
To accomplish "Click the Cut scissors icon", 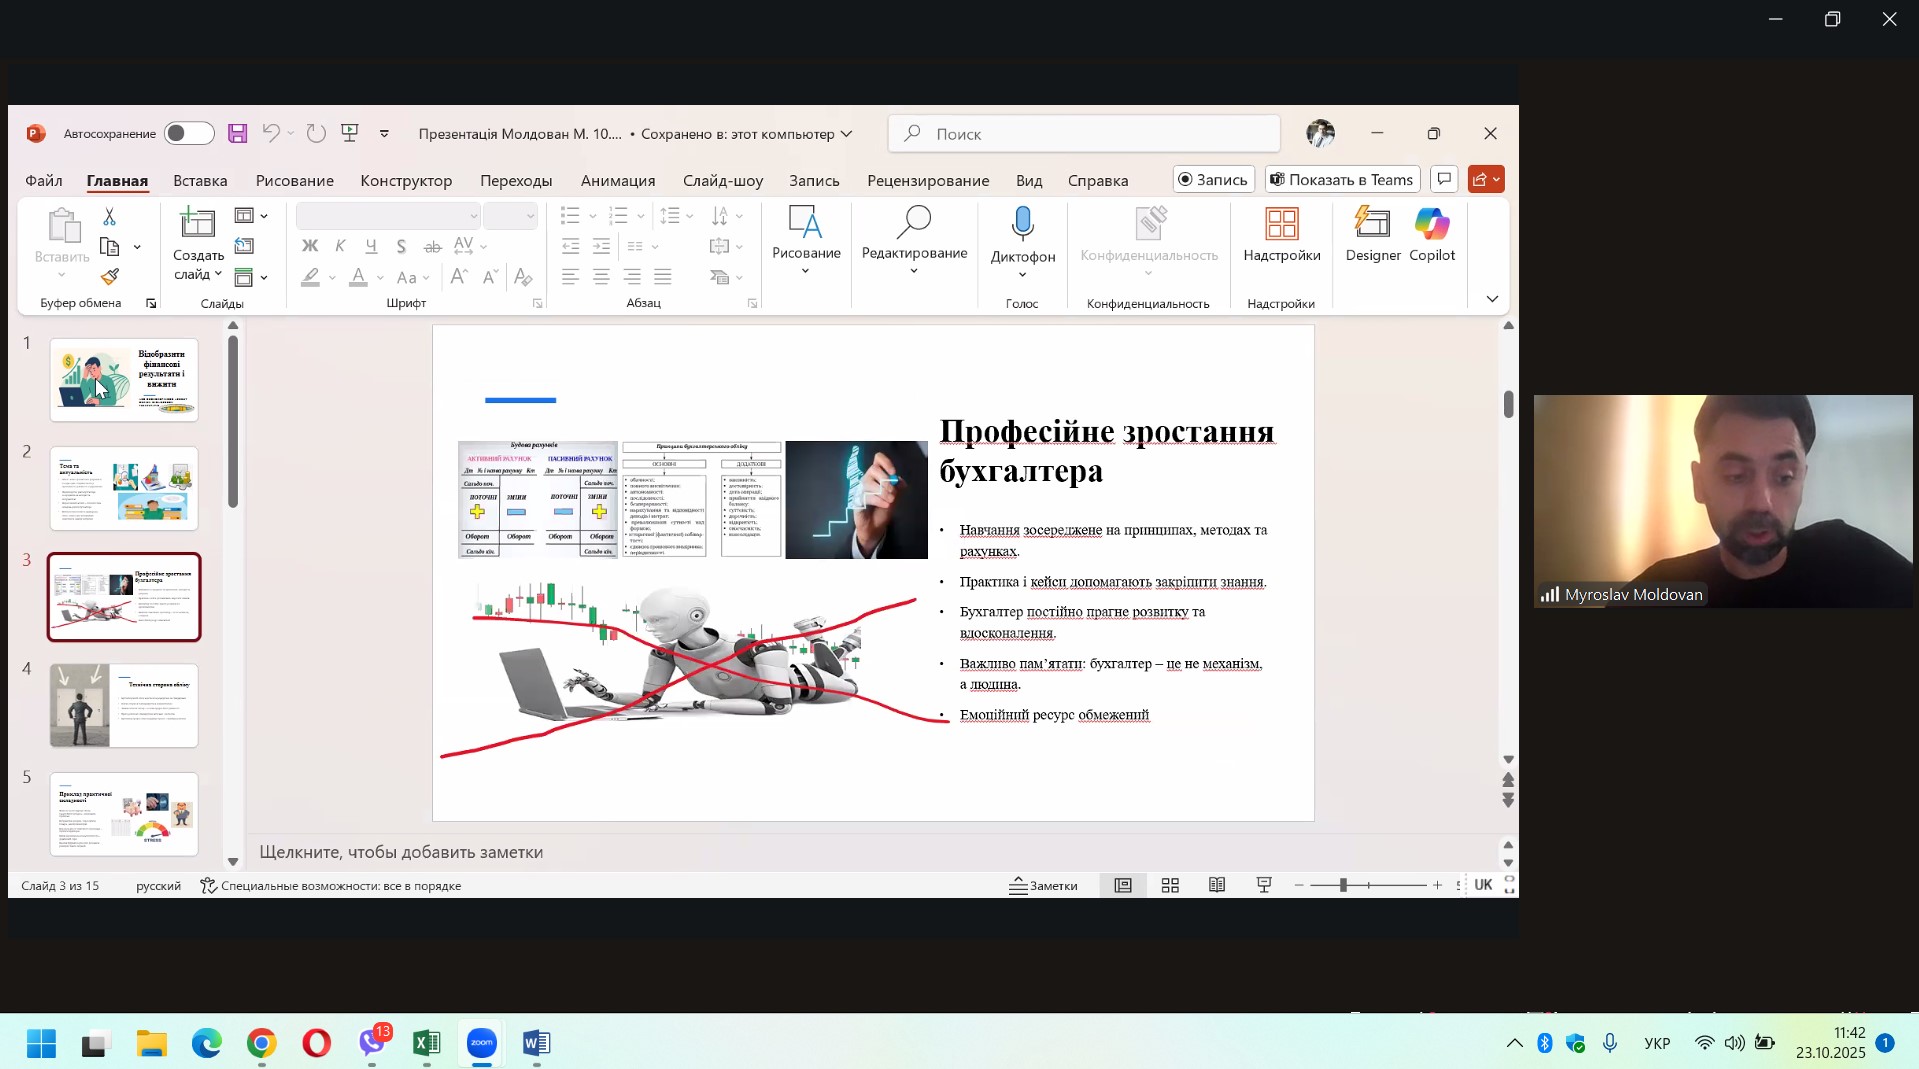I will pos(110,216).
